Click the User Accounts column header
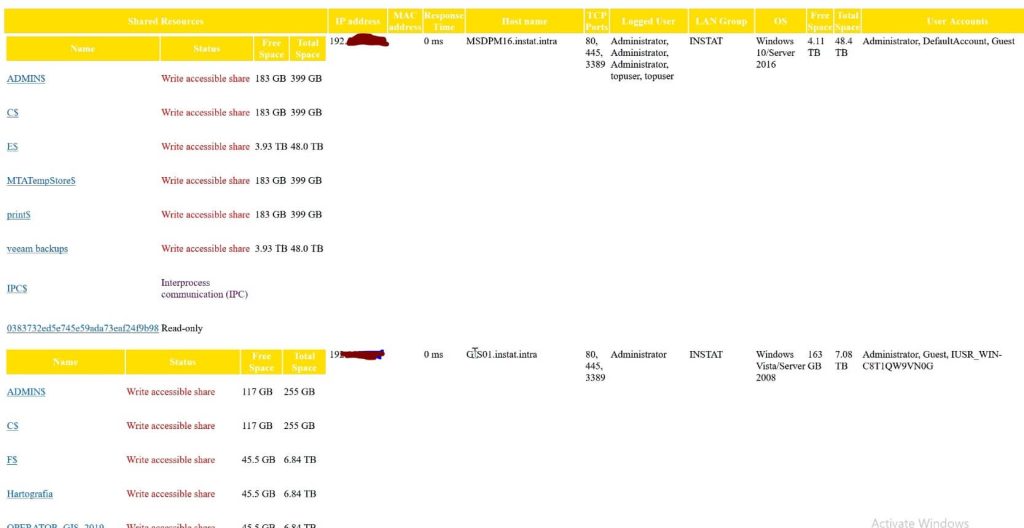 pos(957,21)
